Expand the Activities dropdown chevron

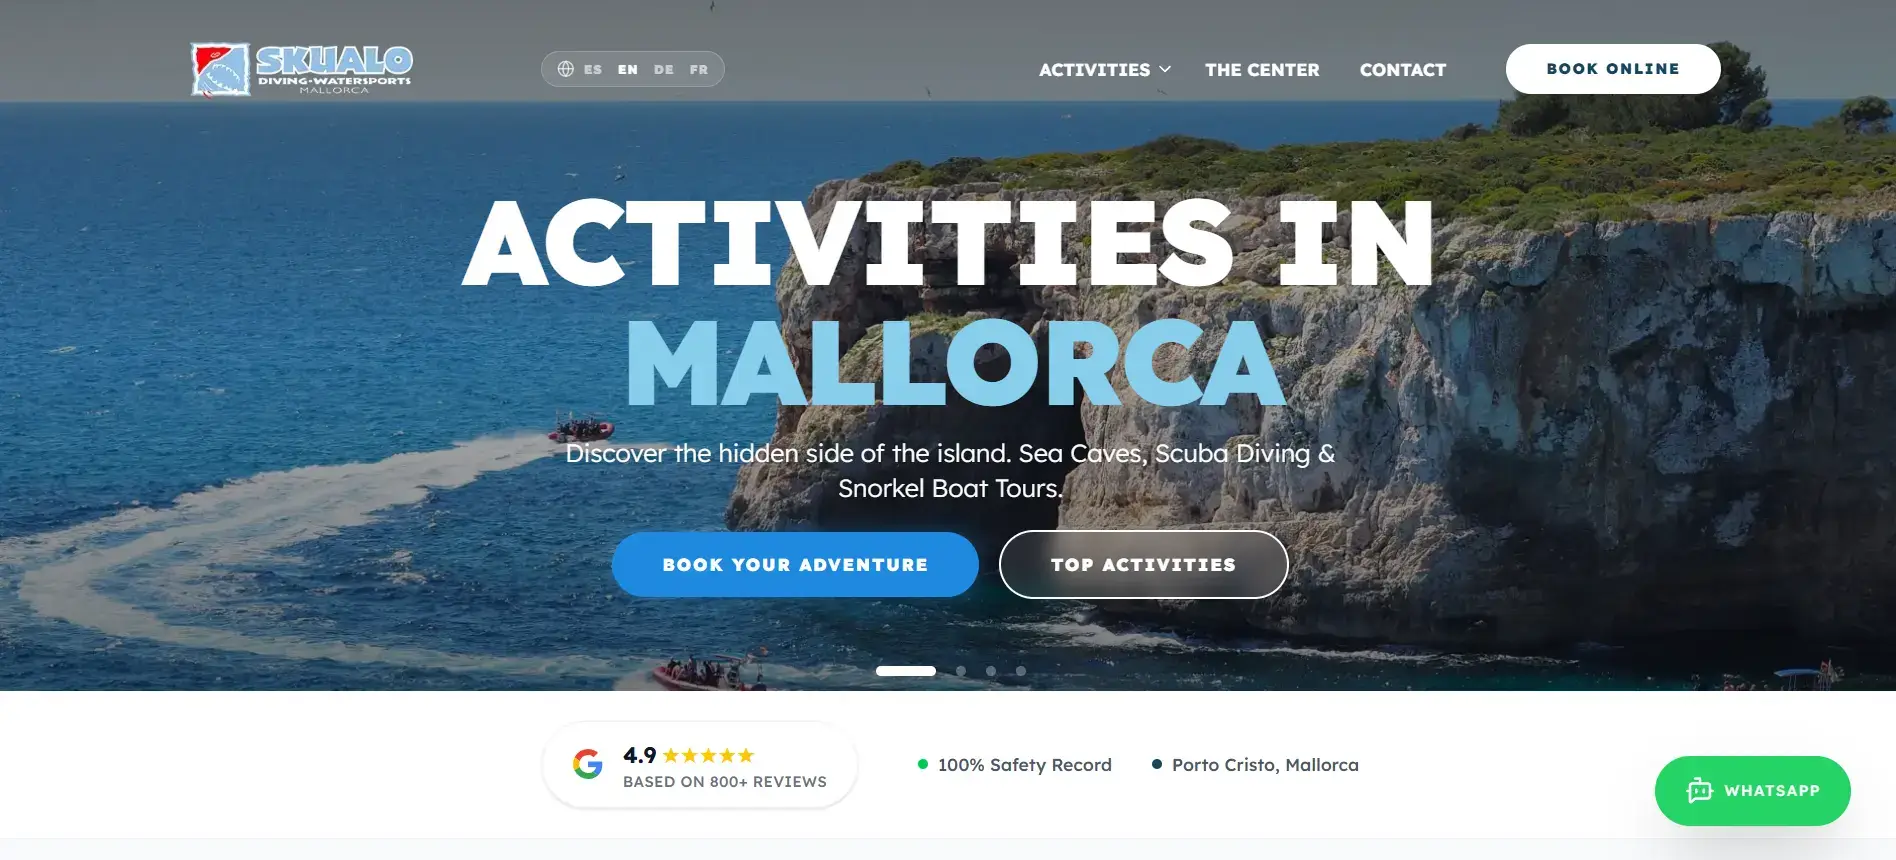pos(1165,70)
